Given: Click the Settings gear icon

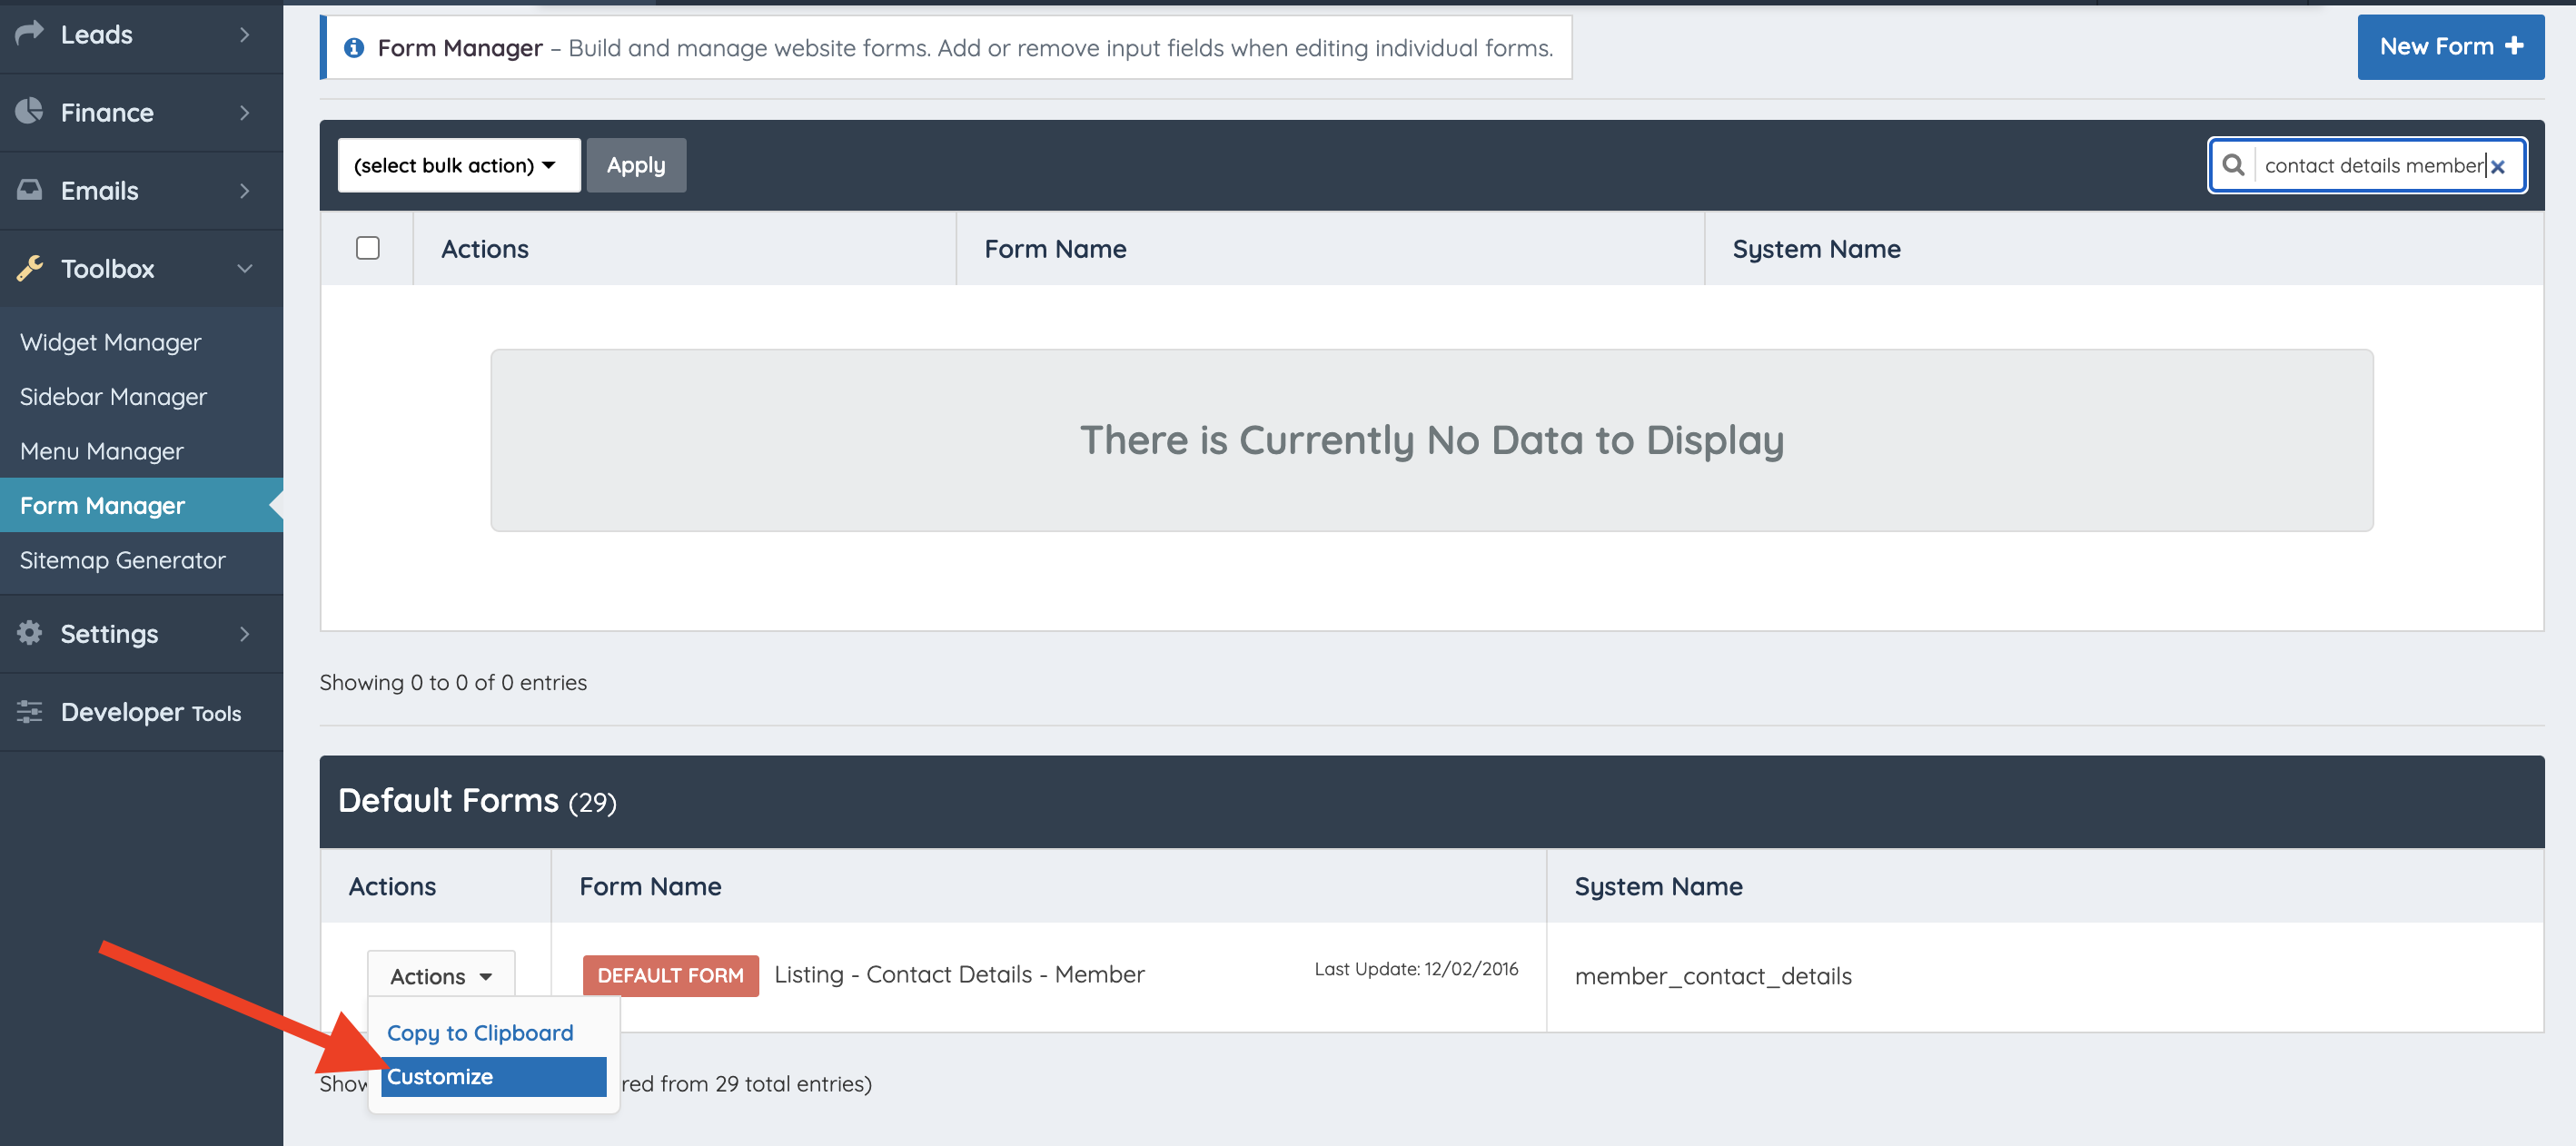Looking at the screenshot, I should 30,633.
